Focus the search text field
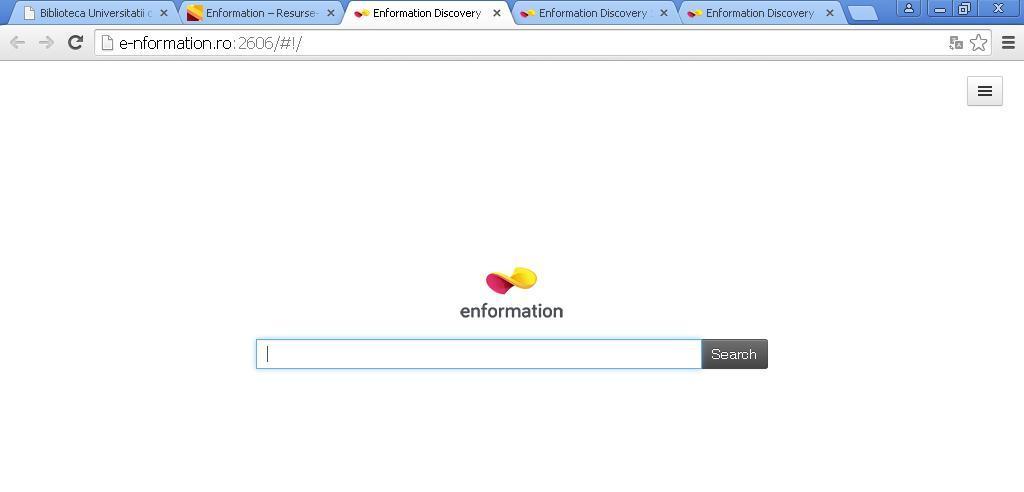Image resolution: width=1024 pixels, height=492 pixels. [x=479, y=354]
